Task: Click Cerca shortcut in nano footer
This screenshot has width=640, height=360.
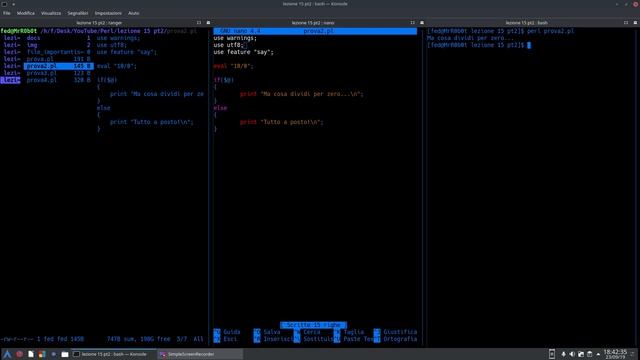Action: click(x=307, y=332)
